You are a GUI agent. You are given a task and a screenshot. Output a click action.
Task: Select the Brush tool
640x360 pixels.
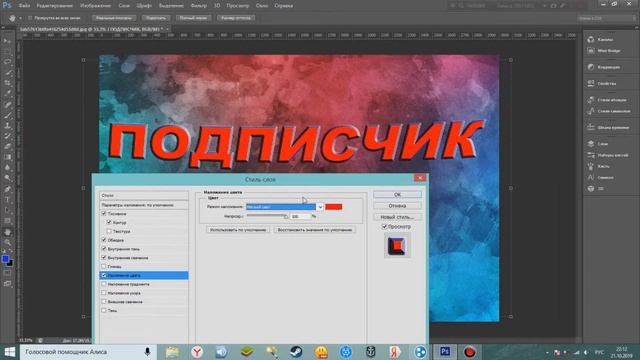(7, 115)
